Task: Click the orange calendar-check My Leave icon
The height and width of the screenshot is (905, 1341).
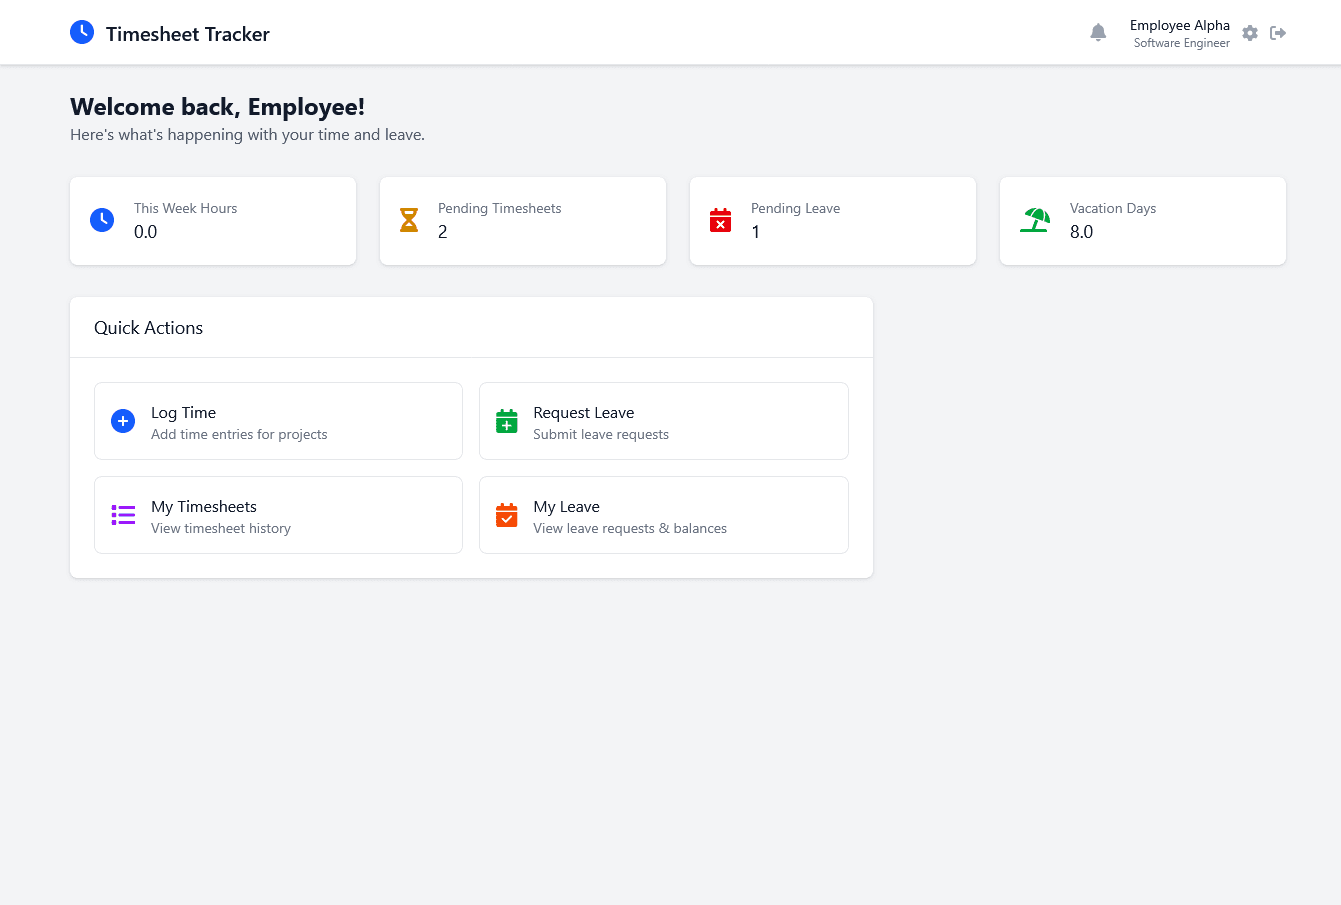Action: click(x=507, y=515)
